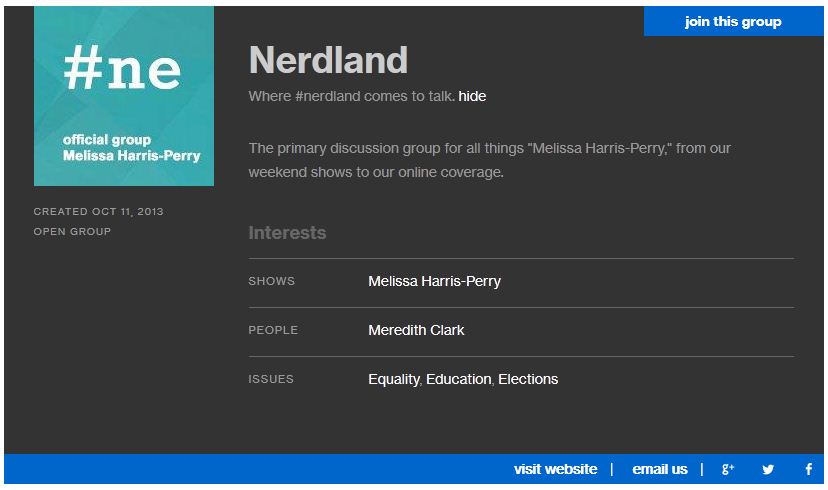Select the SHOWS row label
Viewport: 828px width, 490px height.
pyautogui.click(x=272, y=281)
